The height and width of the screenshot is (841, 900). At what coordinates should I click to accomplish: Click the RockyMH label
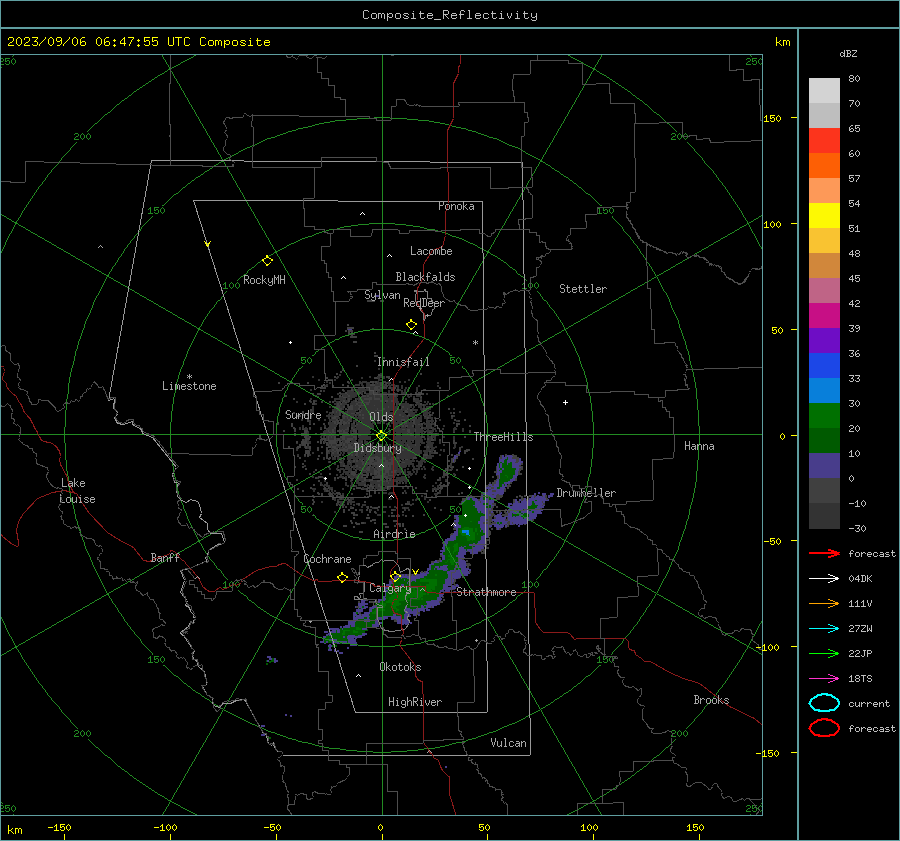[264, 280]
